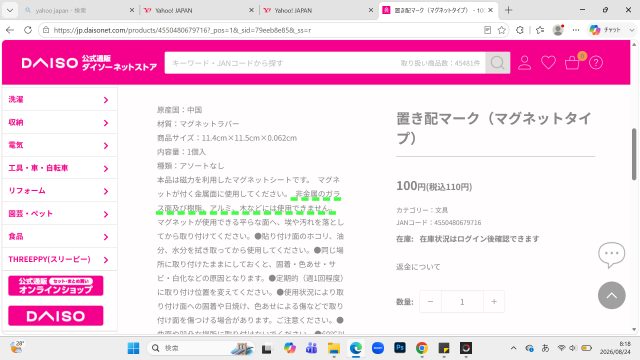The height and width of the screenshot is (360, 640).
Task: Open Copilot chat button
Action: [606, 30]
